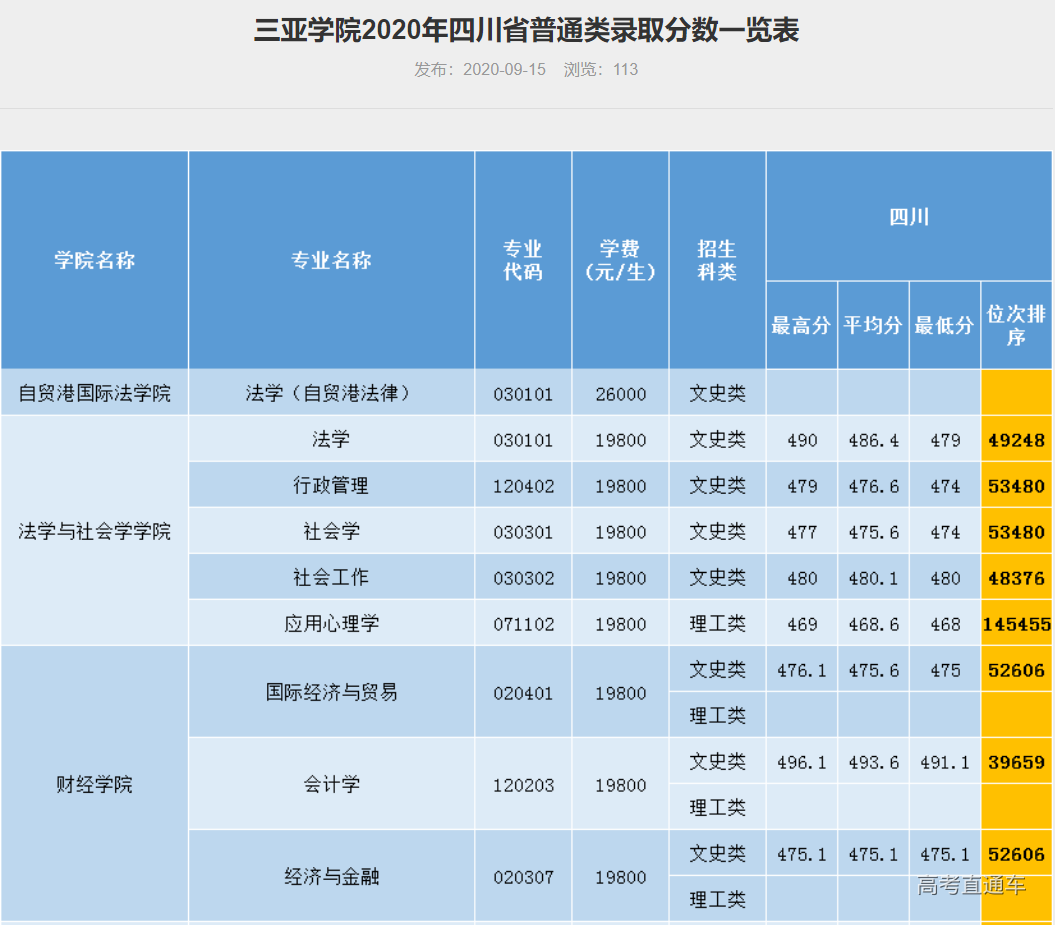Select the 学院名称 column header

(93, 260)
